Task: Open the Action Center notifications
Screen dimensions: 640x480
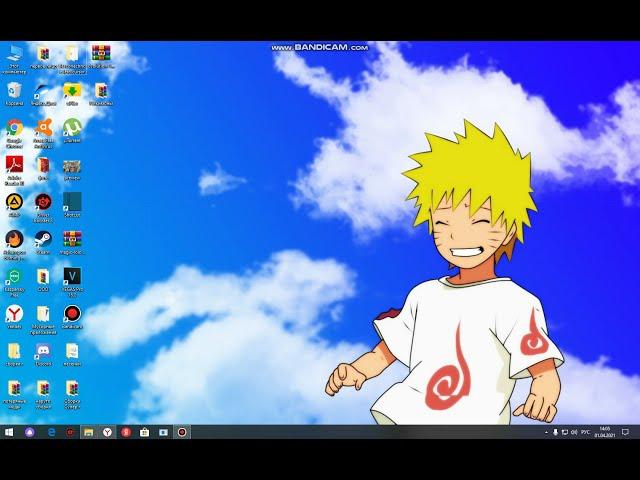Action: tap(625, 432)
